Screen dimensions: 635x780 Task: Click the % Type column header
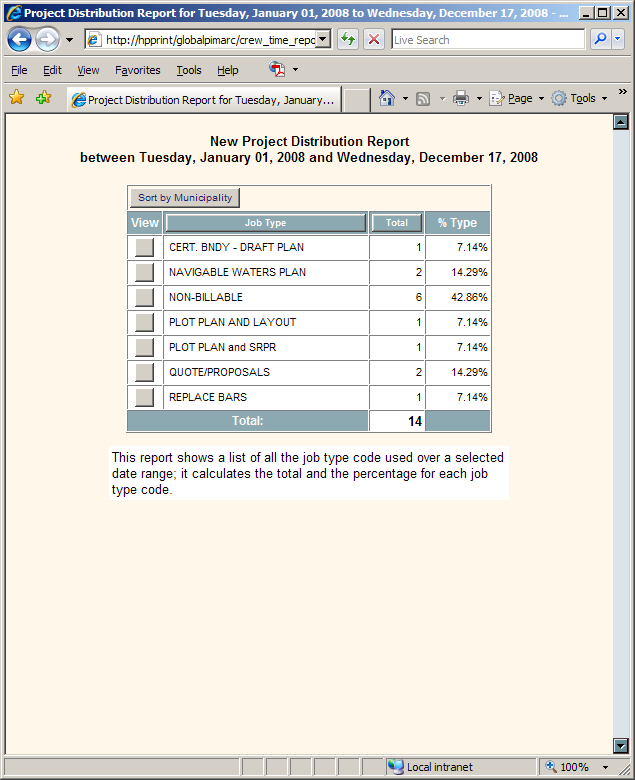click(x=457, y=223)
